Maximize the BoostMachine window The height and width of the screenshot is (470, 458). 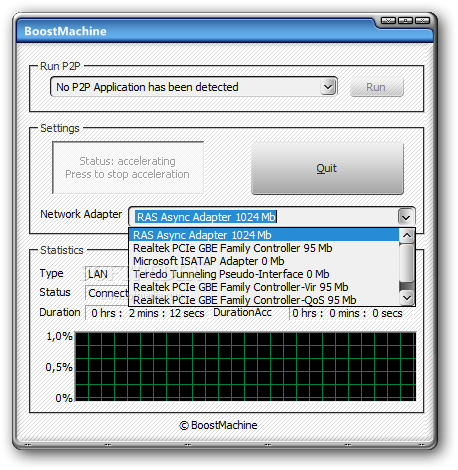coord(405,21)
